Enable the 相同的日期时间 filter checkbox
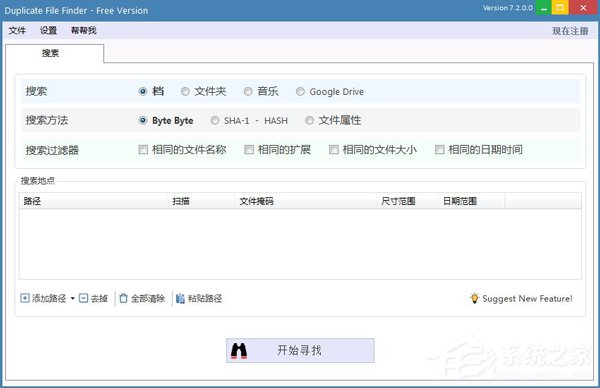600x388 pixels. (x=440, y=150)
